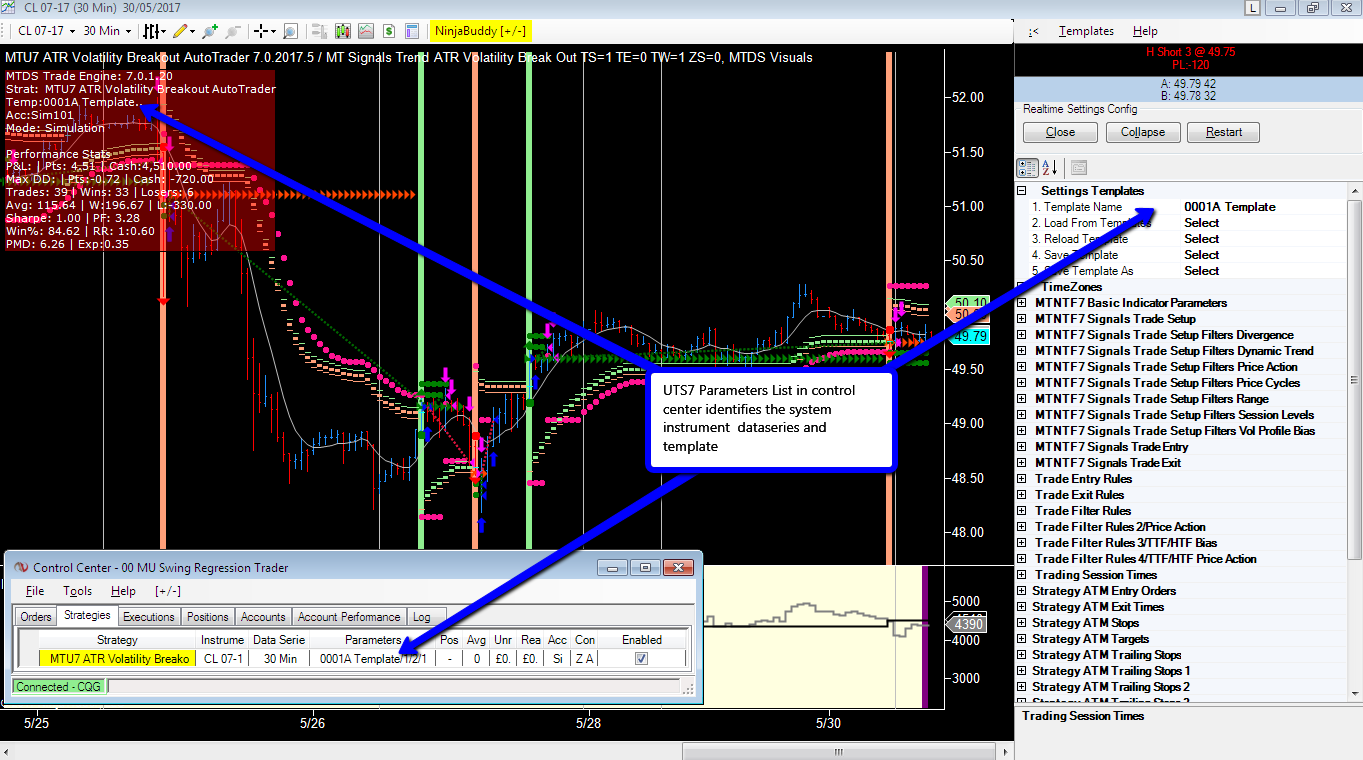Viewport: 1363px width, 760px height.
Task: Click the 0001A Template parameters cell
Action: coord(373,658)
